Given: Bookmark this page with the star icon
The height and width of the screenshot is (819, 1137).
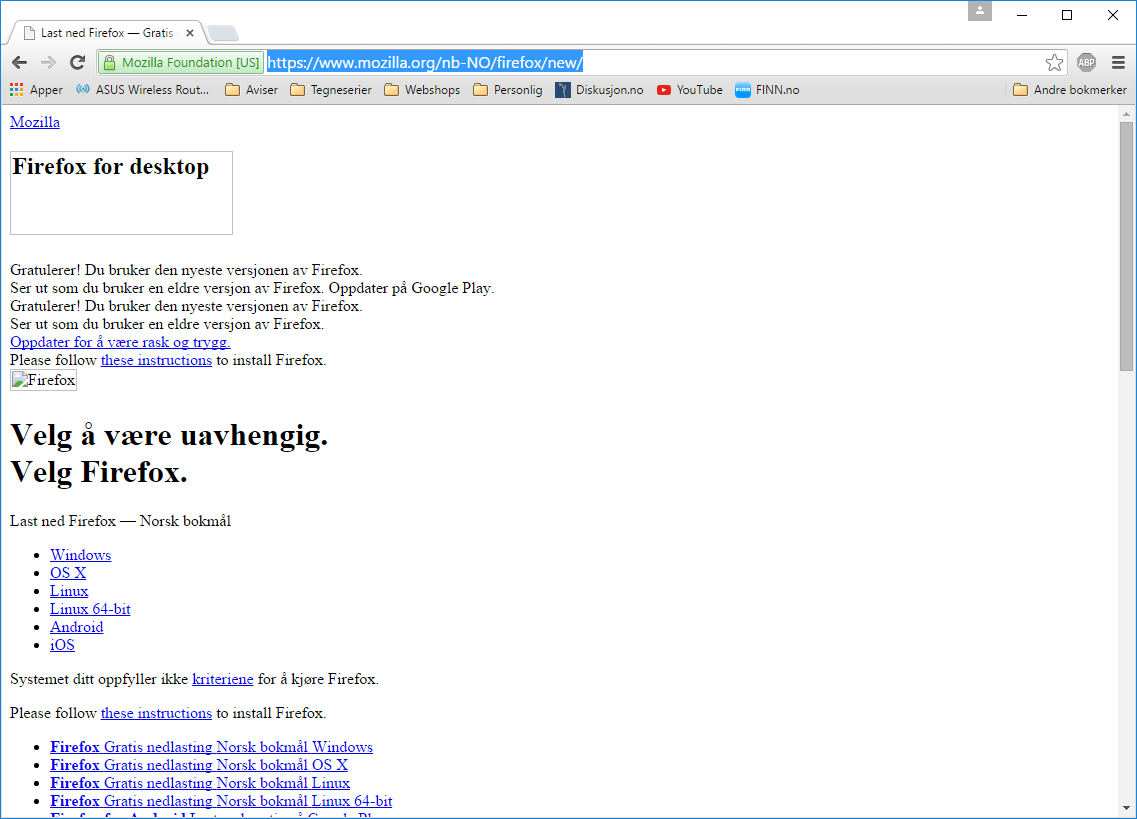Looking at the screenshot, I should pyautogui.click(x=1054, y=62).
